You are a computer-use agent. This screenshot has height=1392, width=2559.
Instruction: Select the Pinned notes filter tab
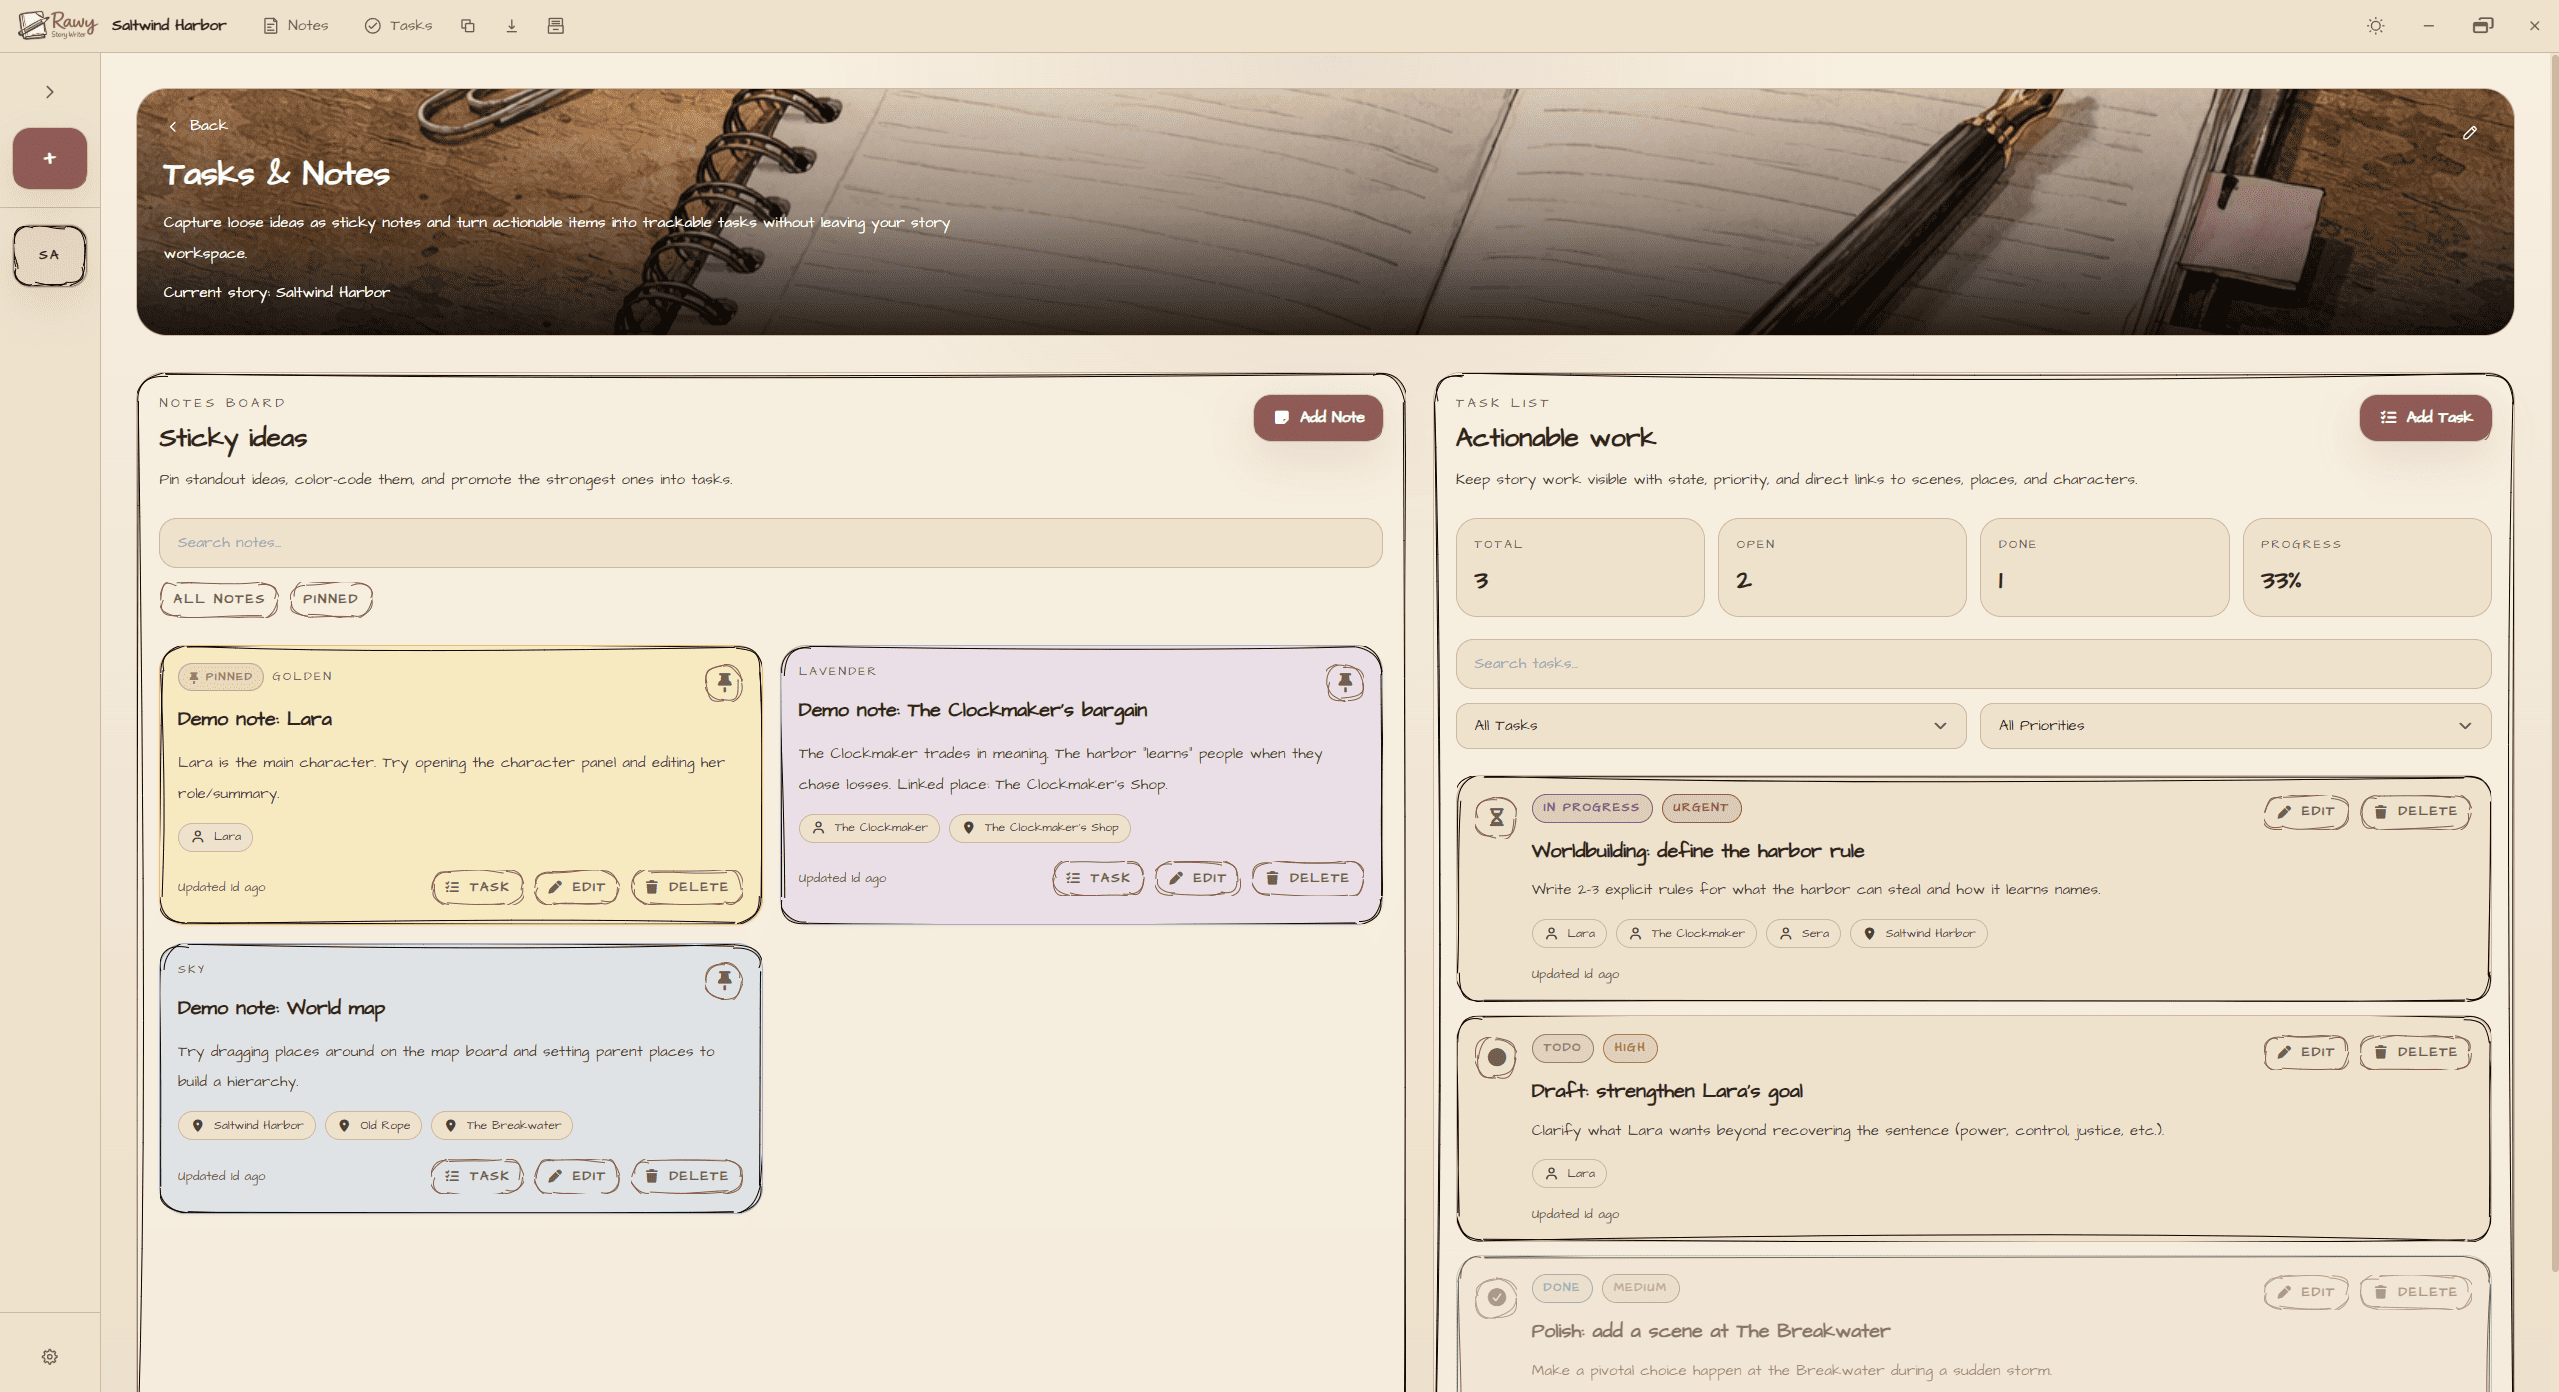pos(330,599)
